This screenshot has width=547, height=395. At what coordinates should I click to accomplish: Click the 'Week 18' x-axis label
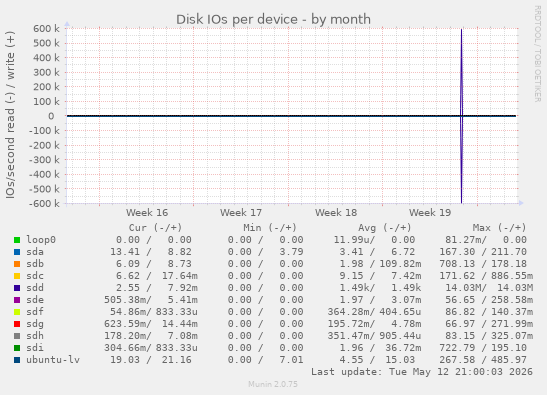click(336, 213)
